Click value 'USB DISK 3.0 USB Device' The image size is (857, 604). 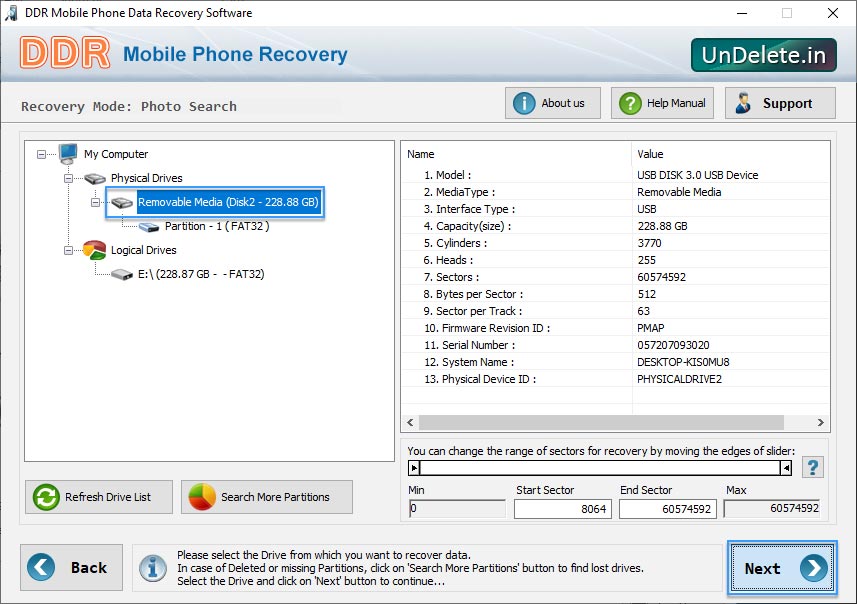coord(697,175)
